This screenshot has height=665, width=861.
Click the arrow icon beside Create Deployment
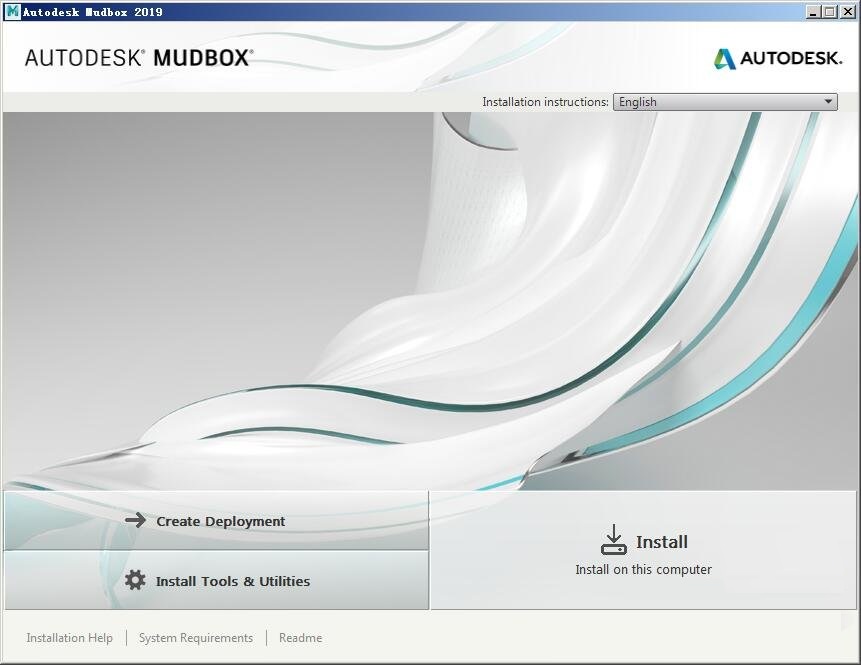click(x=135, y=521)
